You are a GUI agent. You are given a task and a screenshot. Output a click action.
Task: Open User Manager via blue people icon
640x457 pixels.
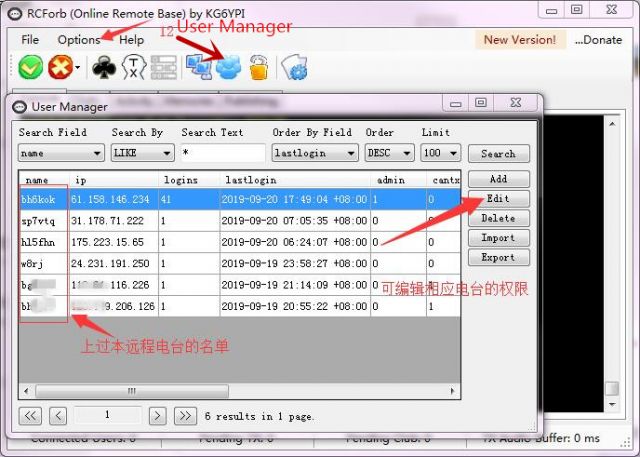click(229, 68)
